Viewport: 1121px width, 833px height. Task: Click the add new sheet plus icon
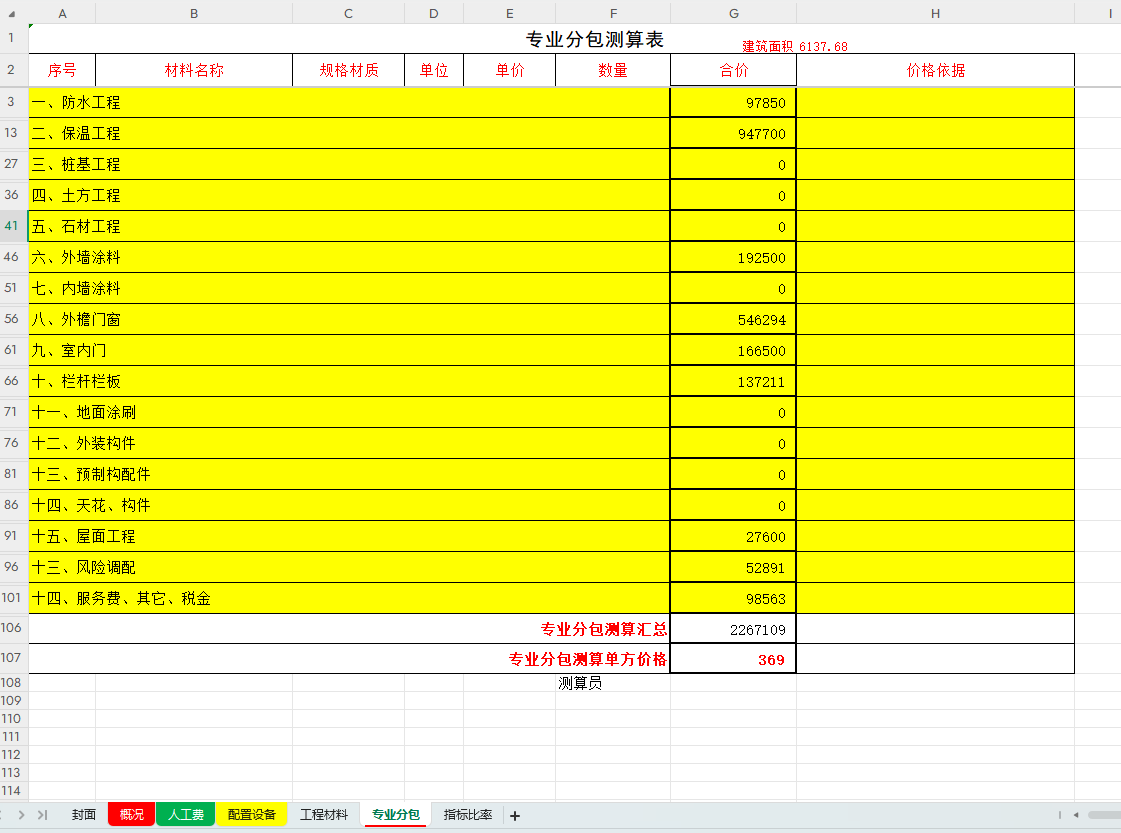(x=515, y=816)
